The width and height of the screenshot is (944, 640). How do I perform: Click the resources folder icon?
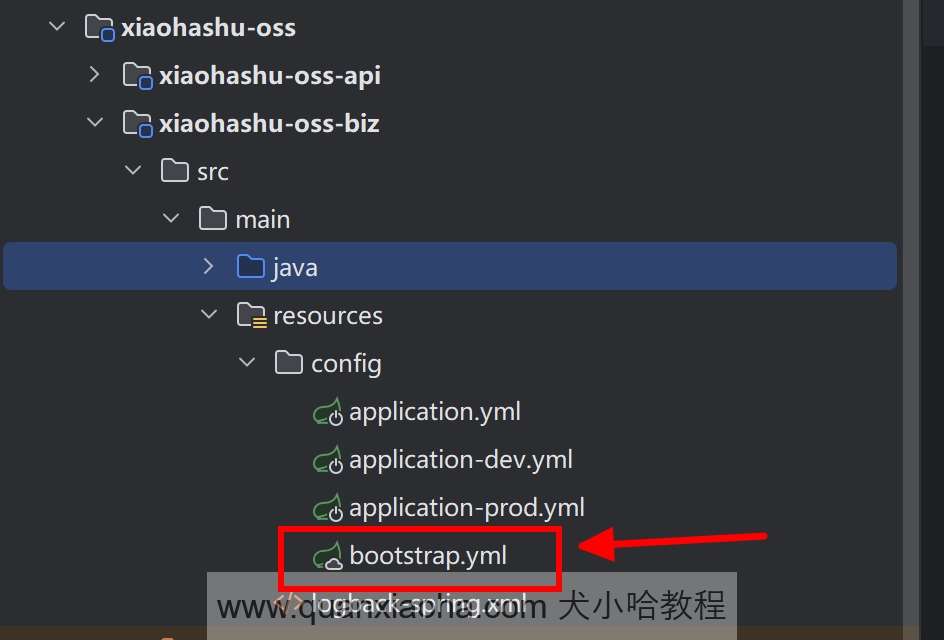point(251,315)
